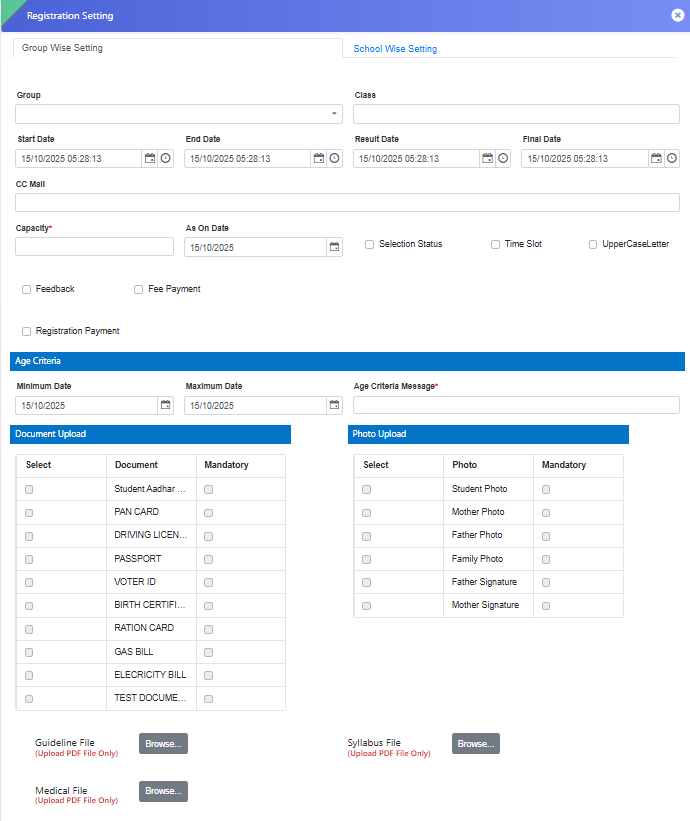Image resolution: width=690 pixels, height=821 pixels.
Task: Enable the Selection Status checkbox
Action: (x=370, y=244)
